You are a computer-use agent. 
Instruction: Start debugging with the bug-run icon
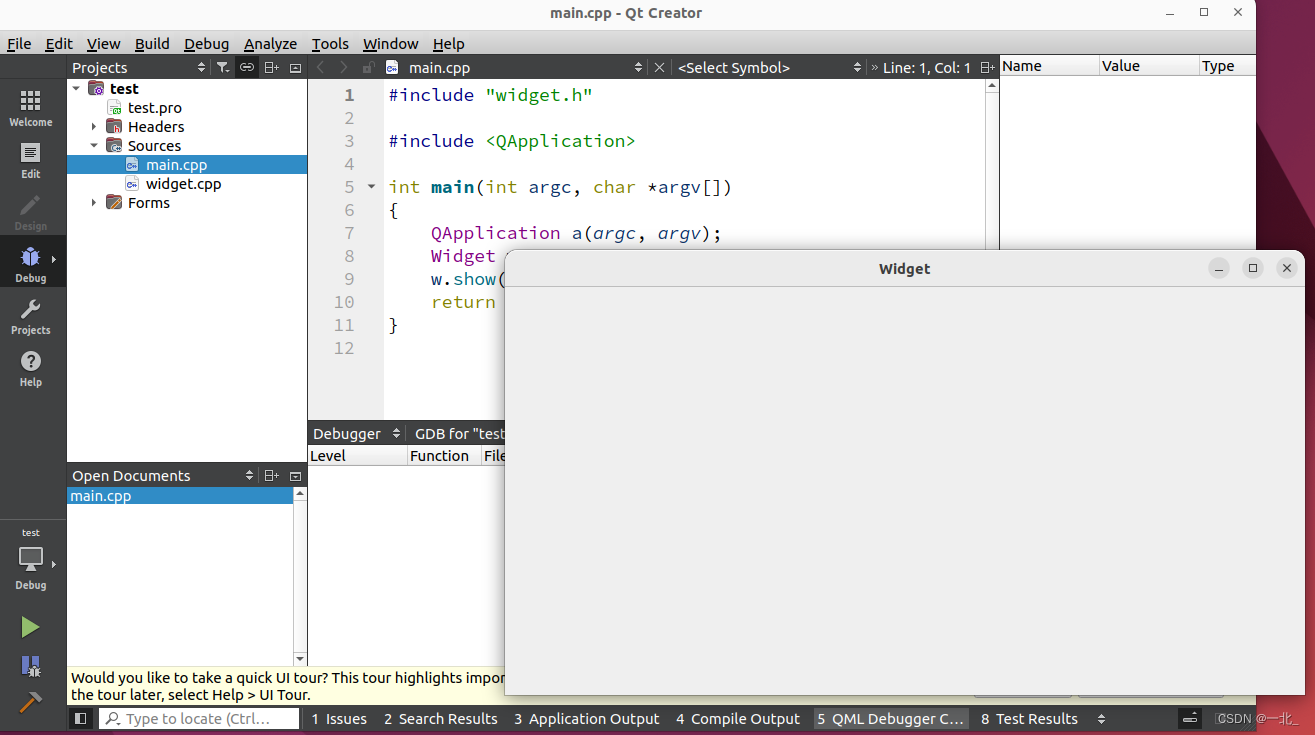[30, 666]
